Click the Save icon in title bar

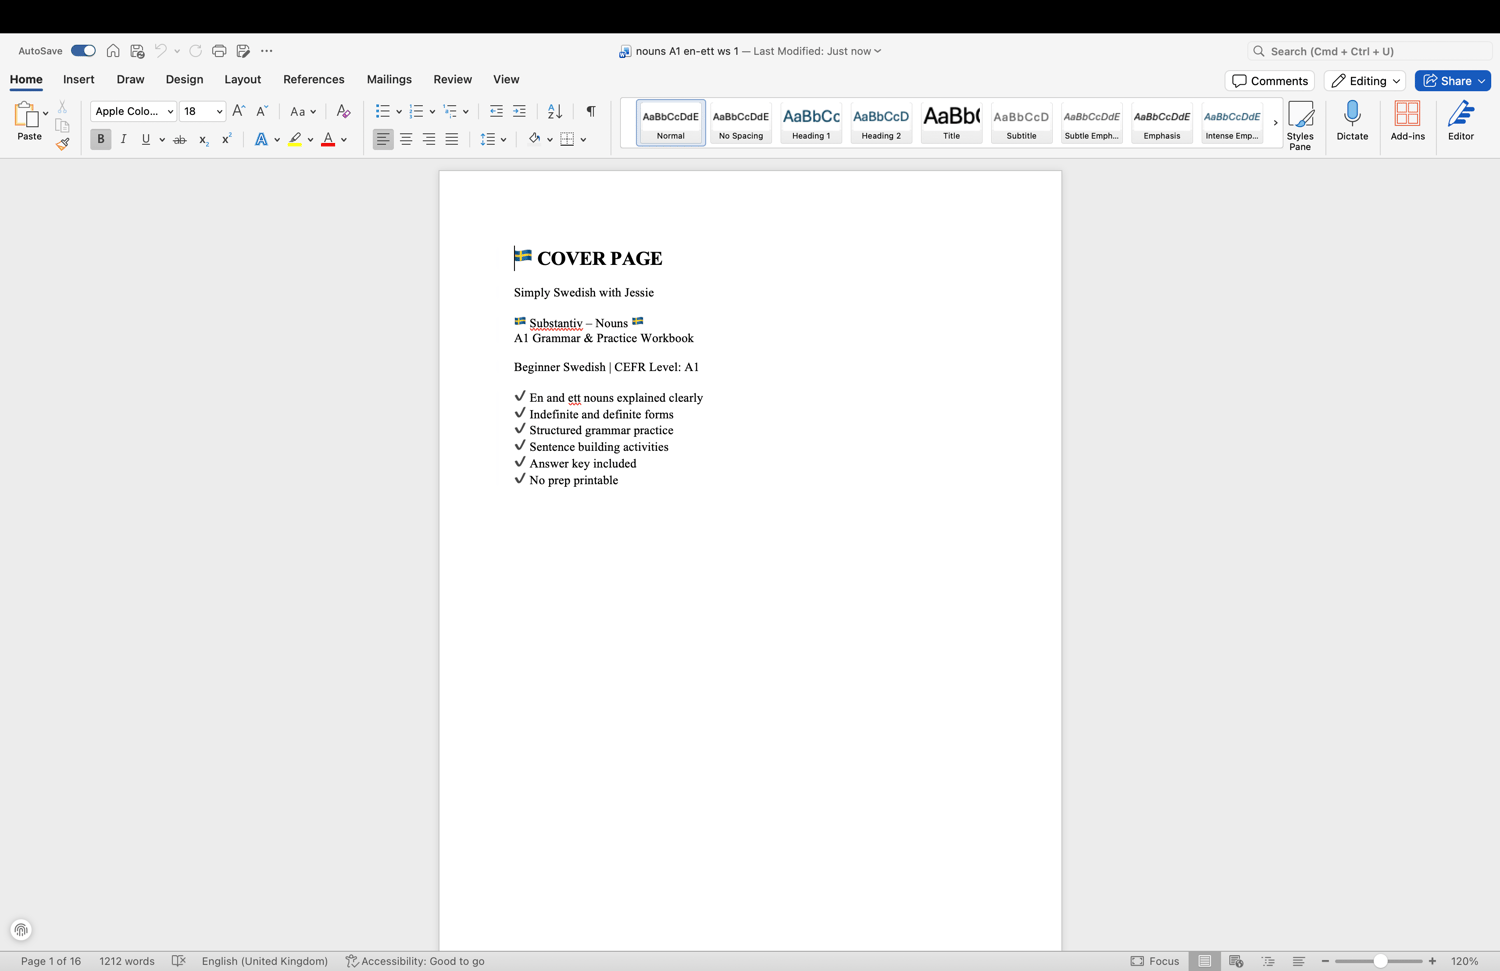(x=137, y=51)
